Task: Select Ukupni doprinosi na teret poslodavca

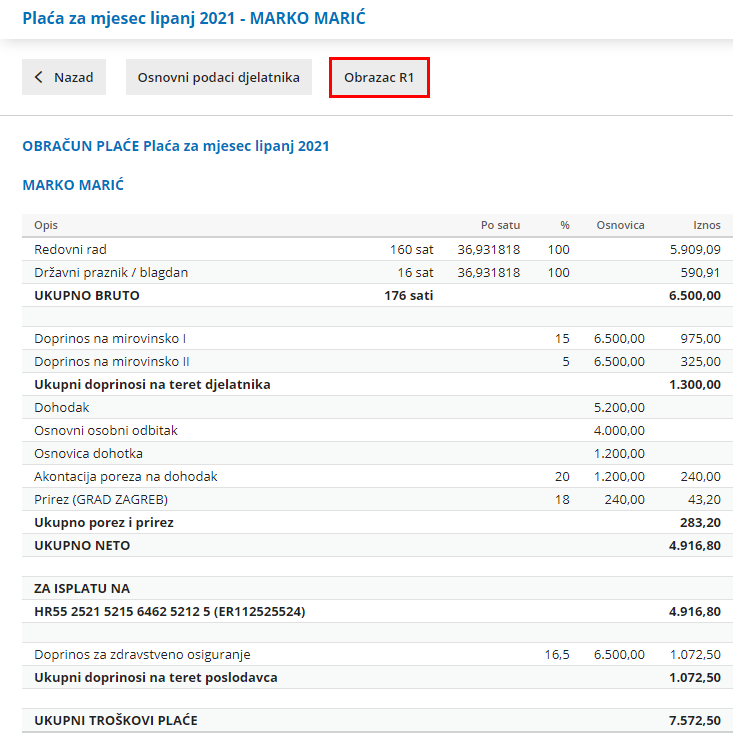Action: coord(155,678)
